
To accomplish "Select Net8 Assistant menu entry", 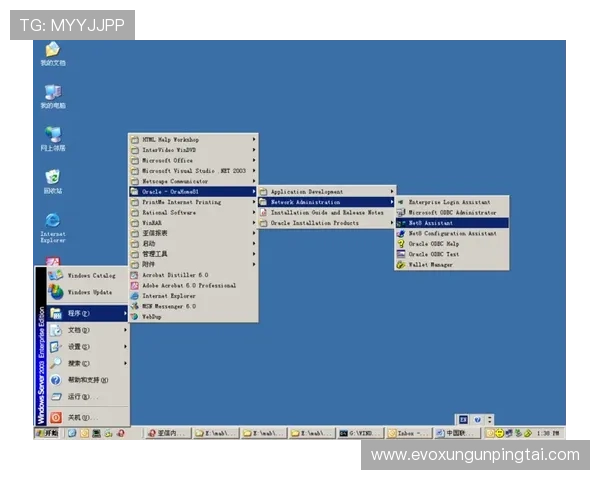I will pyautogui.click(x=452, y=223).
